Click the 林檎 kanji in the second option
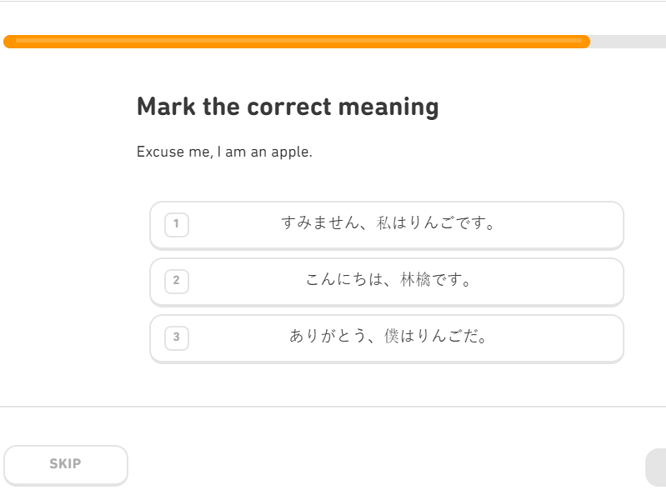The height and width of the screenshot is (500, 666). point(415,281)
